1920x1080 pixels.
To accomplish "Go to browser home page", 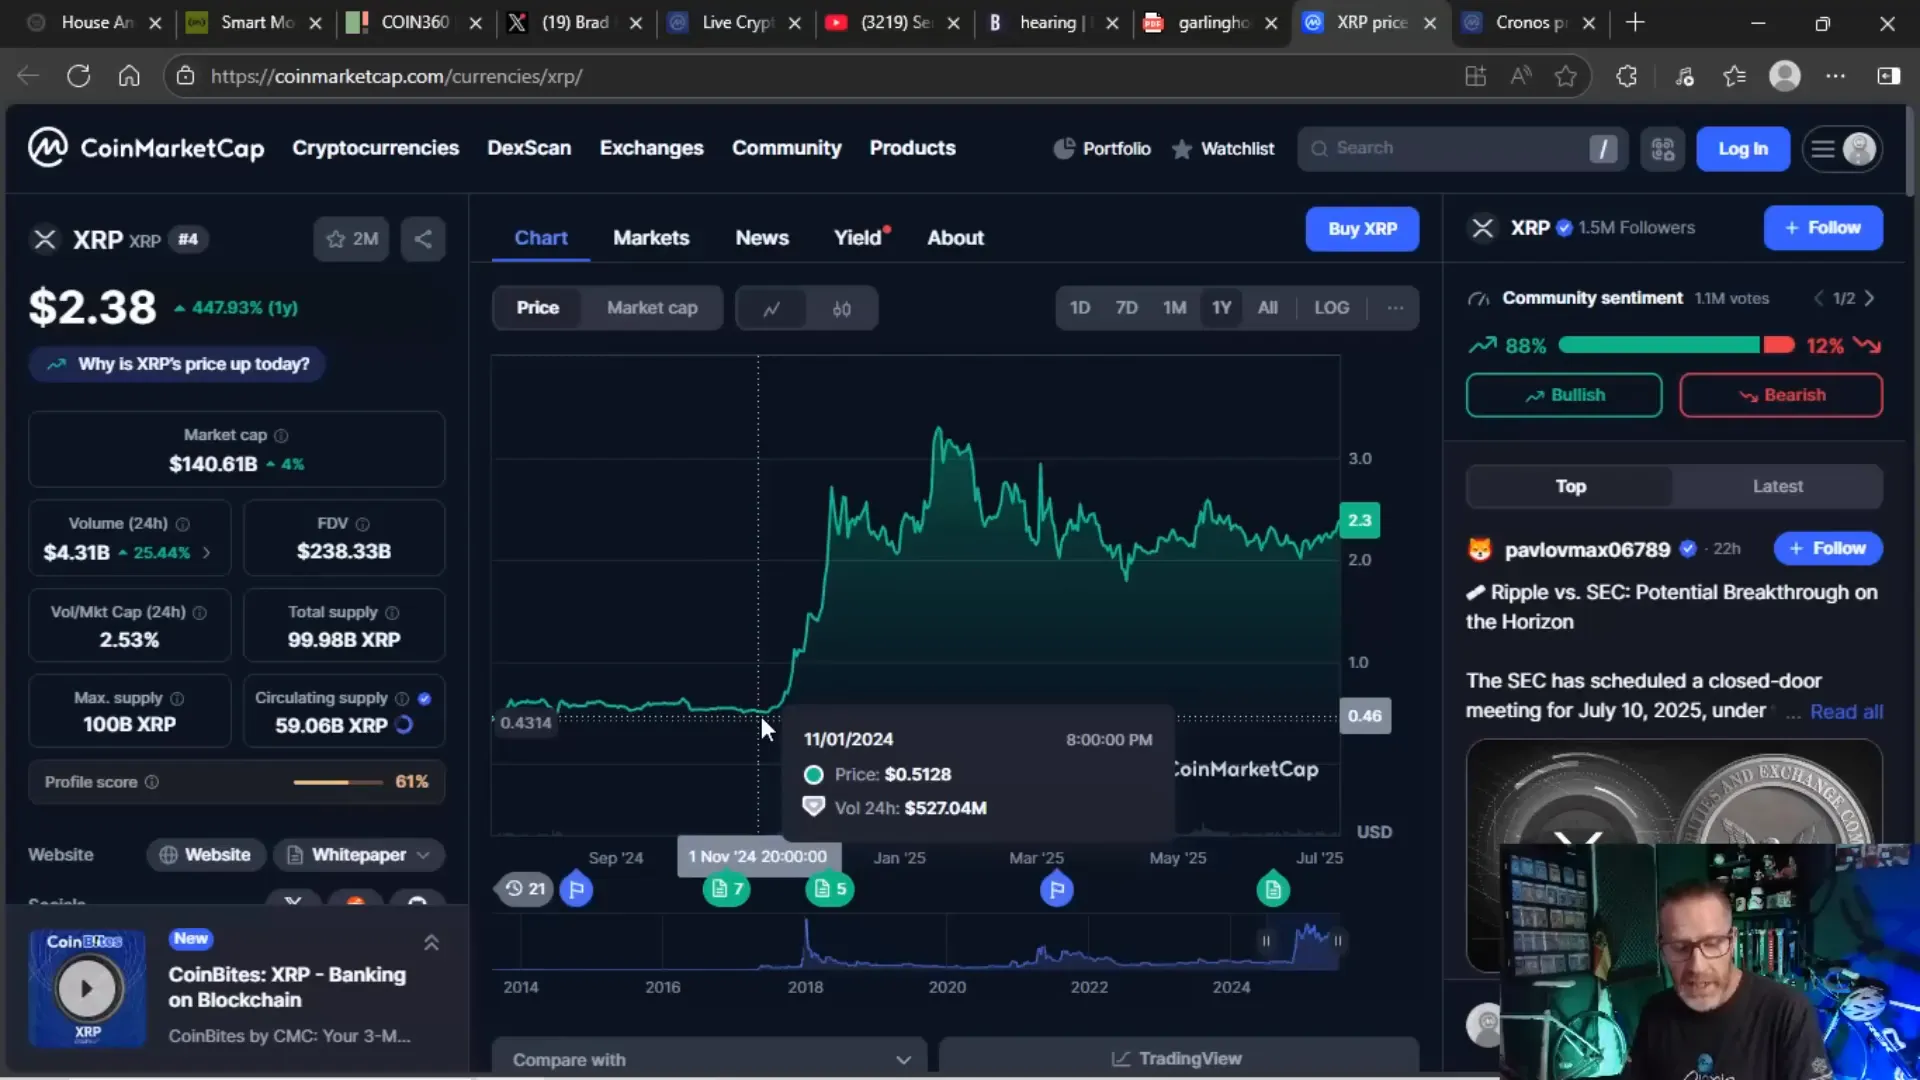I will point(129,76).
